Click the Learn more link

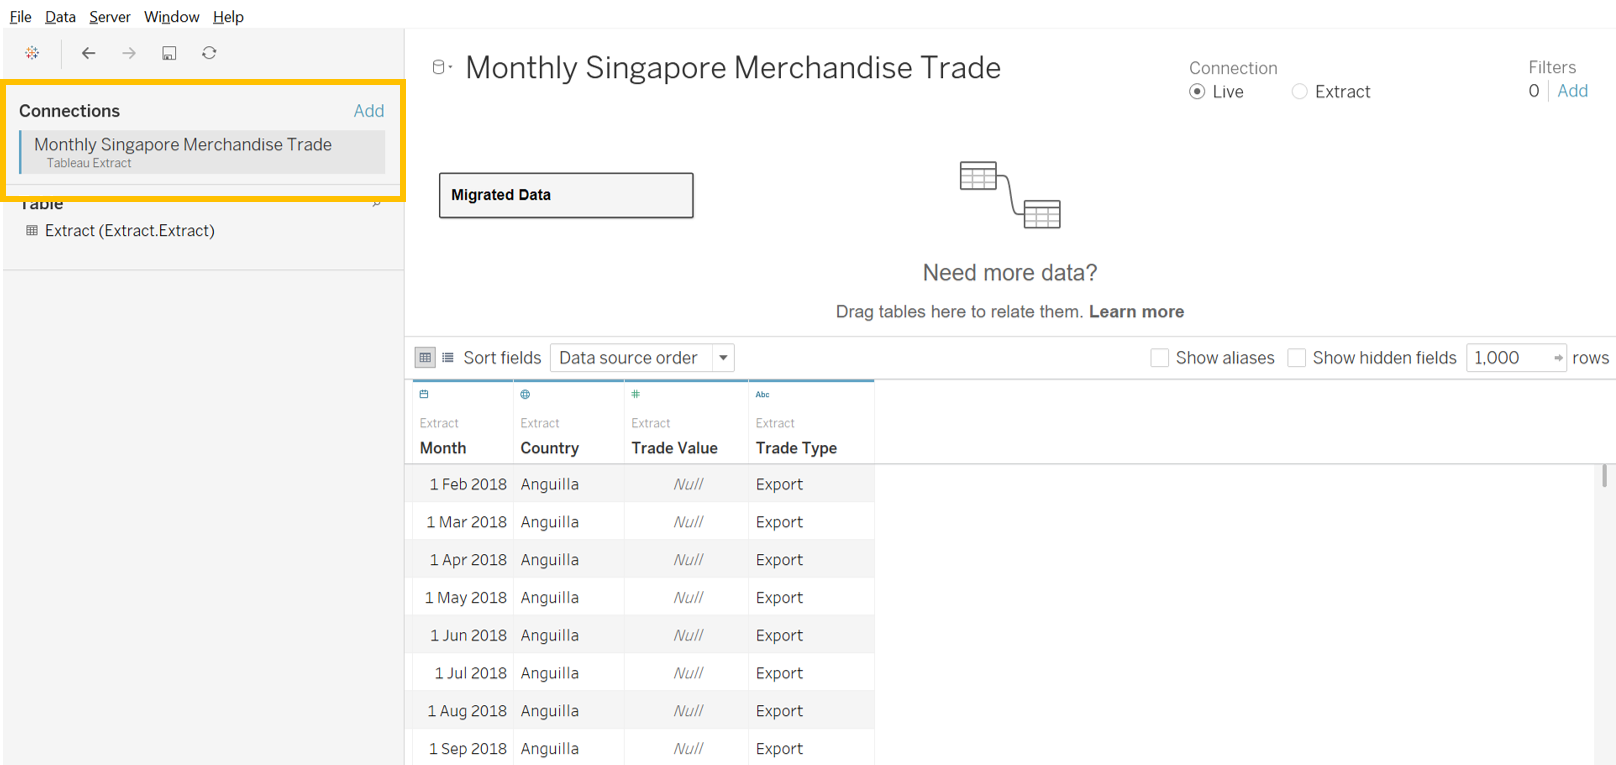coord(1136,312)
